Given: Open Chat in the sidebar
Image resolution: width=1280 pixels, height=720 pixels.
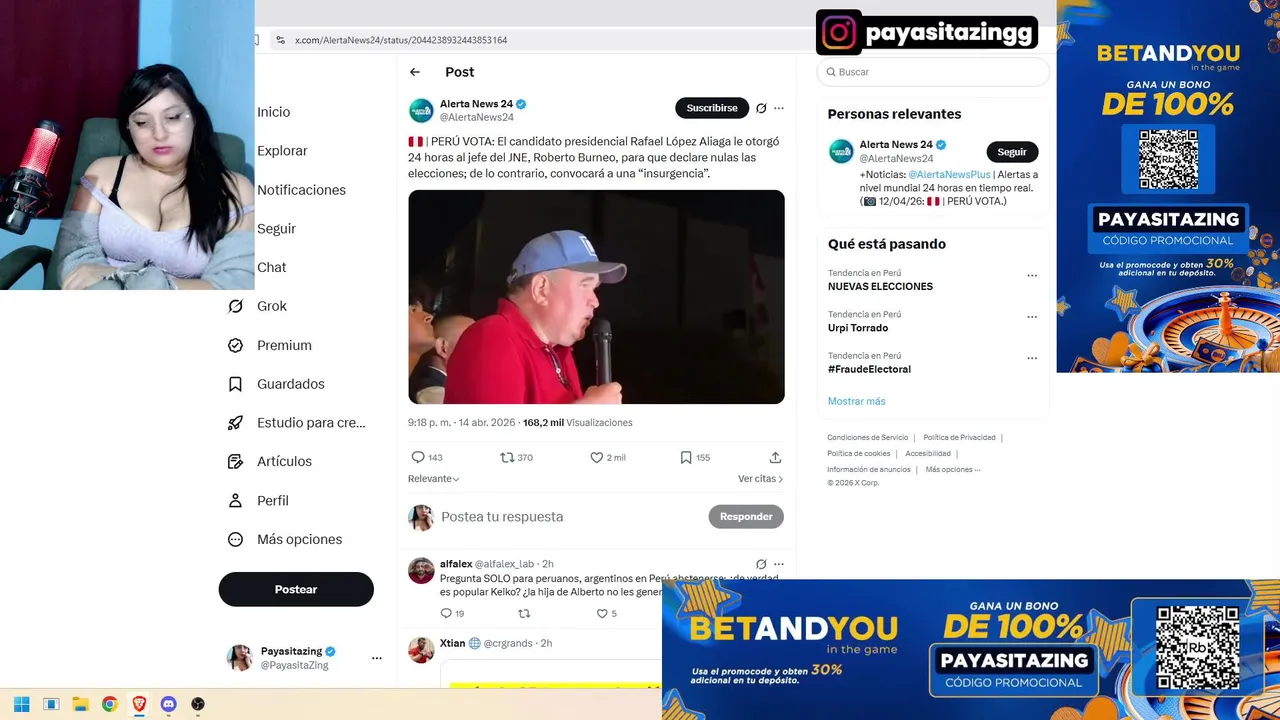Looking at the screenshot, I should (x=271, y=267).
